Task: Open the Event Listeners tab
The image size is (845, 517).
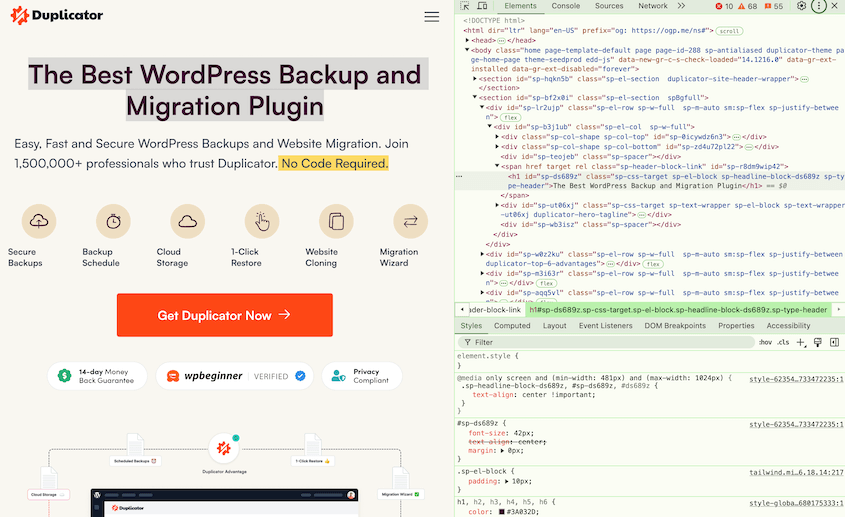Action: (x=606, y=326)
